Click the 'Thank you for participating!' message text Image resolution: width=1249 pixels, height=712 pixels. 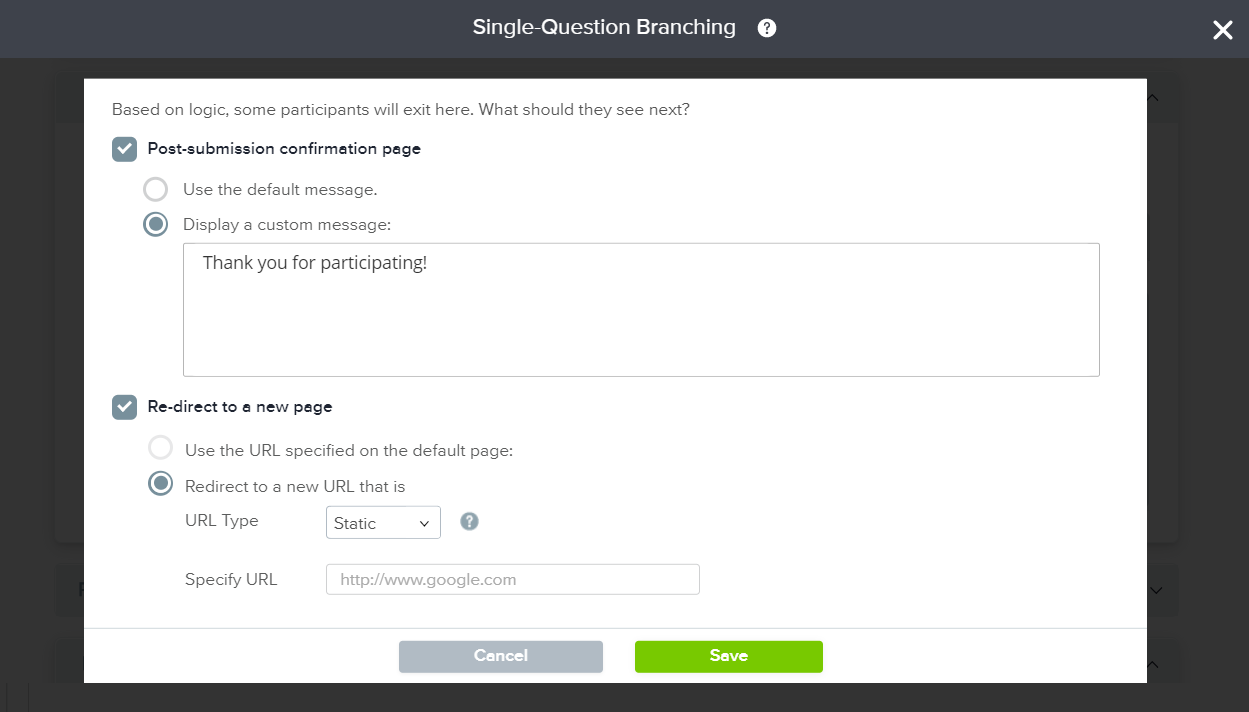[315, 263]
